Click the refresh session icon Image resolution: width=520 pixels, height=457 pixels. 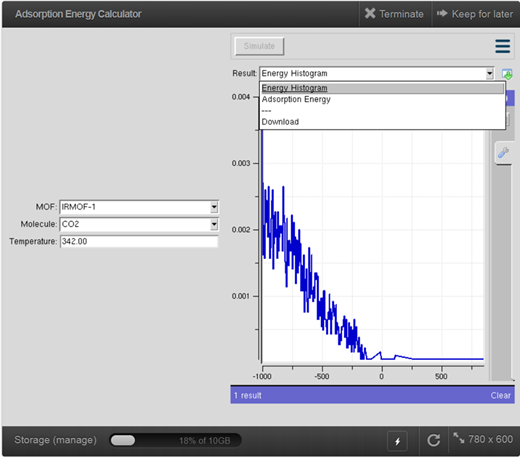pos(433,440)
